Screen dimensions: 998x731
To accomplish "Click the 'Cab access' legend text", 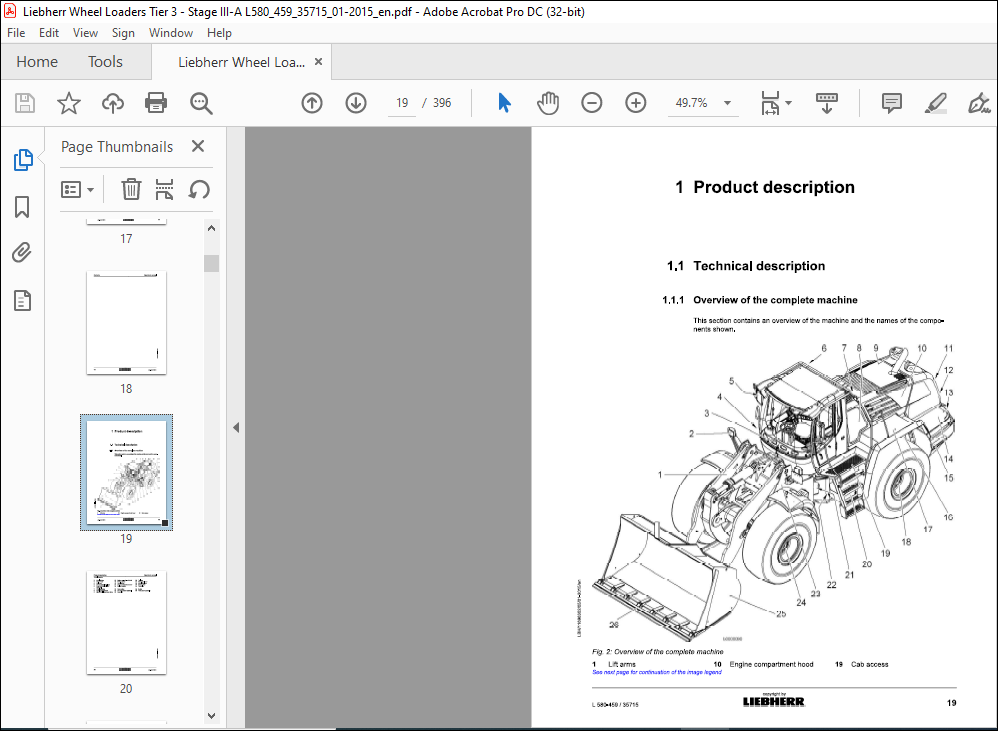I will tap(869, 664).
